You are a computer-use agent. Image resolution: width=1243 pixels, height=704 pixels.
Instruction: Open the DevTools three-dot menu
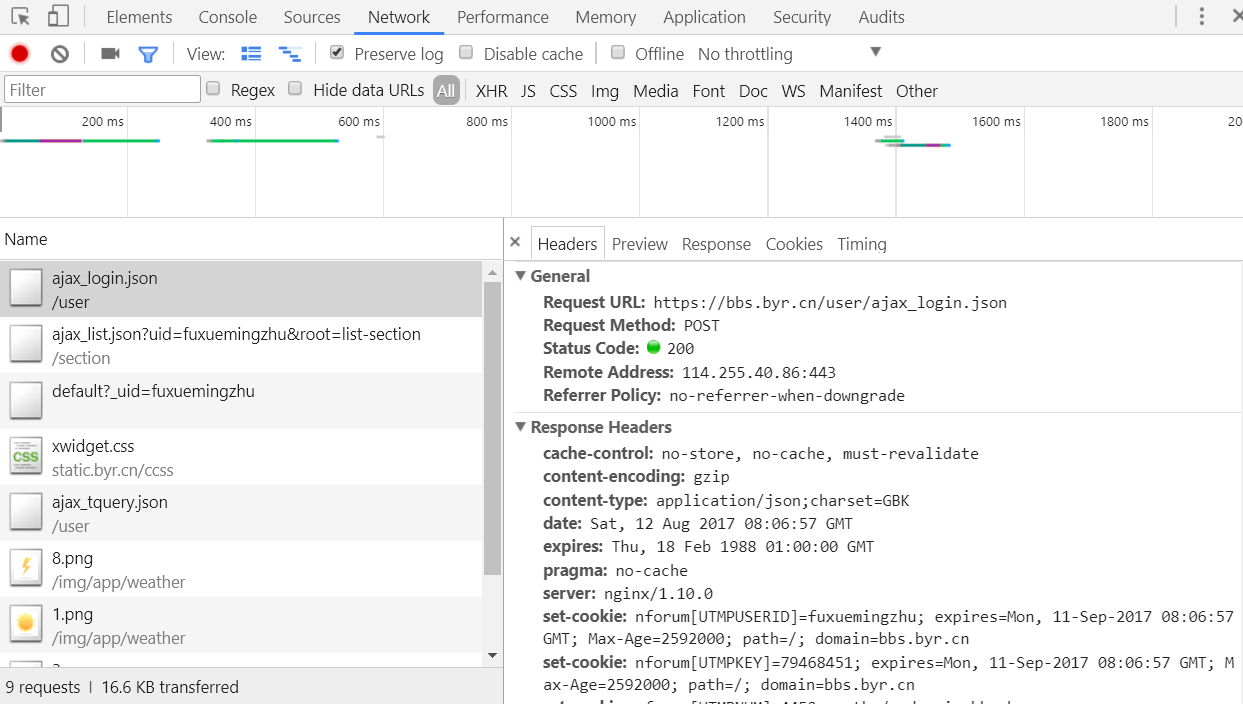pyautogui.click(x=1202, y=17)
